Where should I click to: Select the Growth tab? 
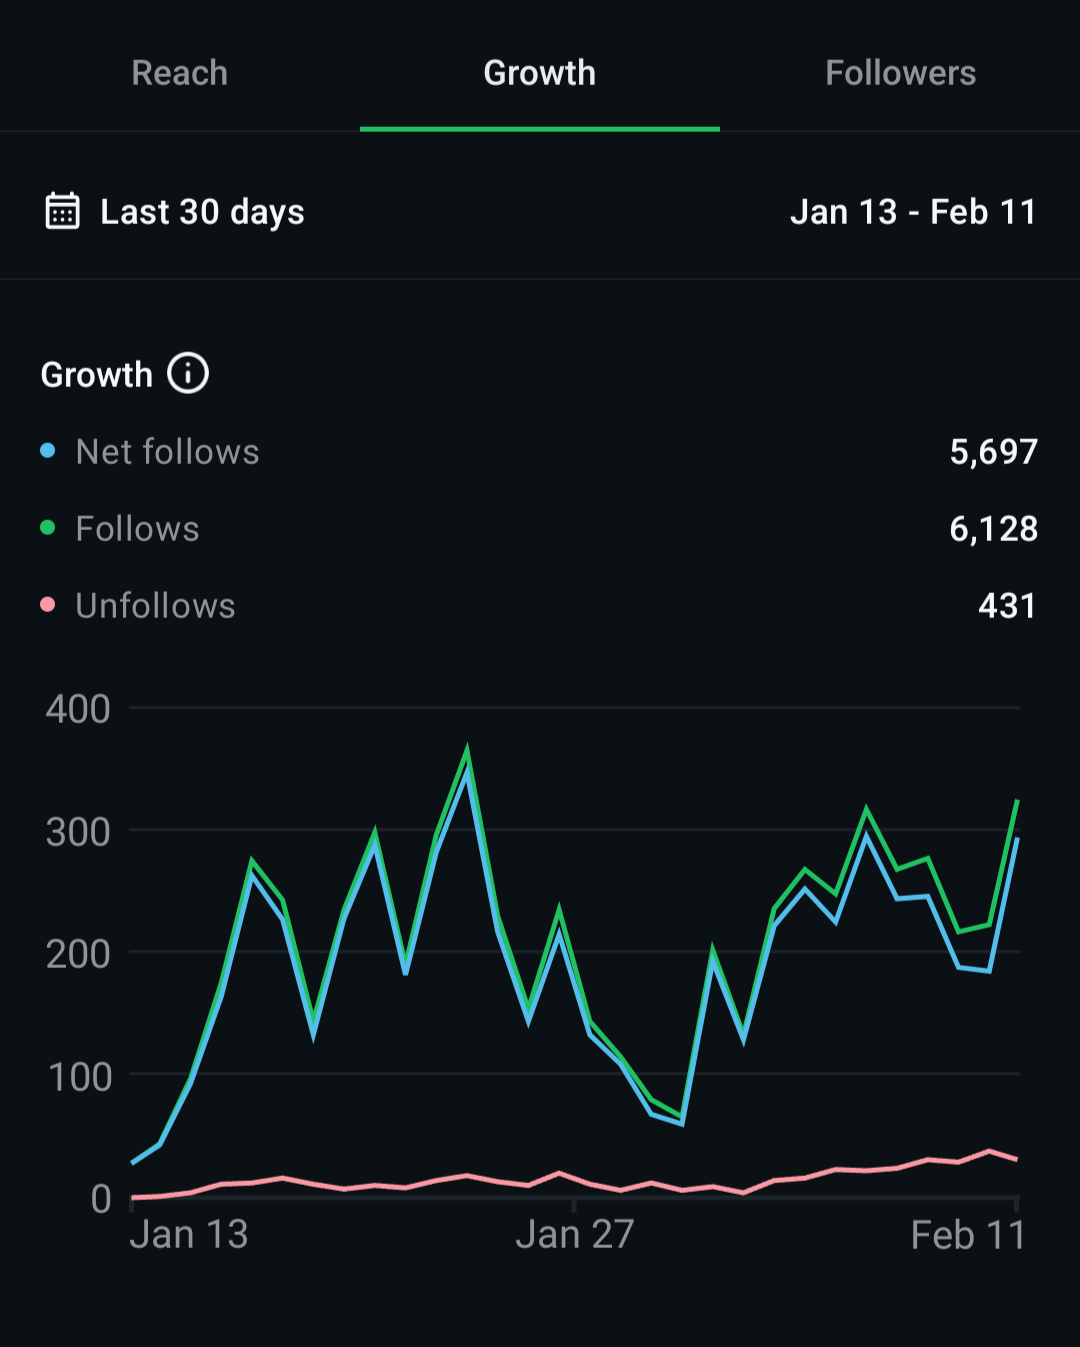point(539,73)
